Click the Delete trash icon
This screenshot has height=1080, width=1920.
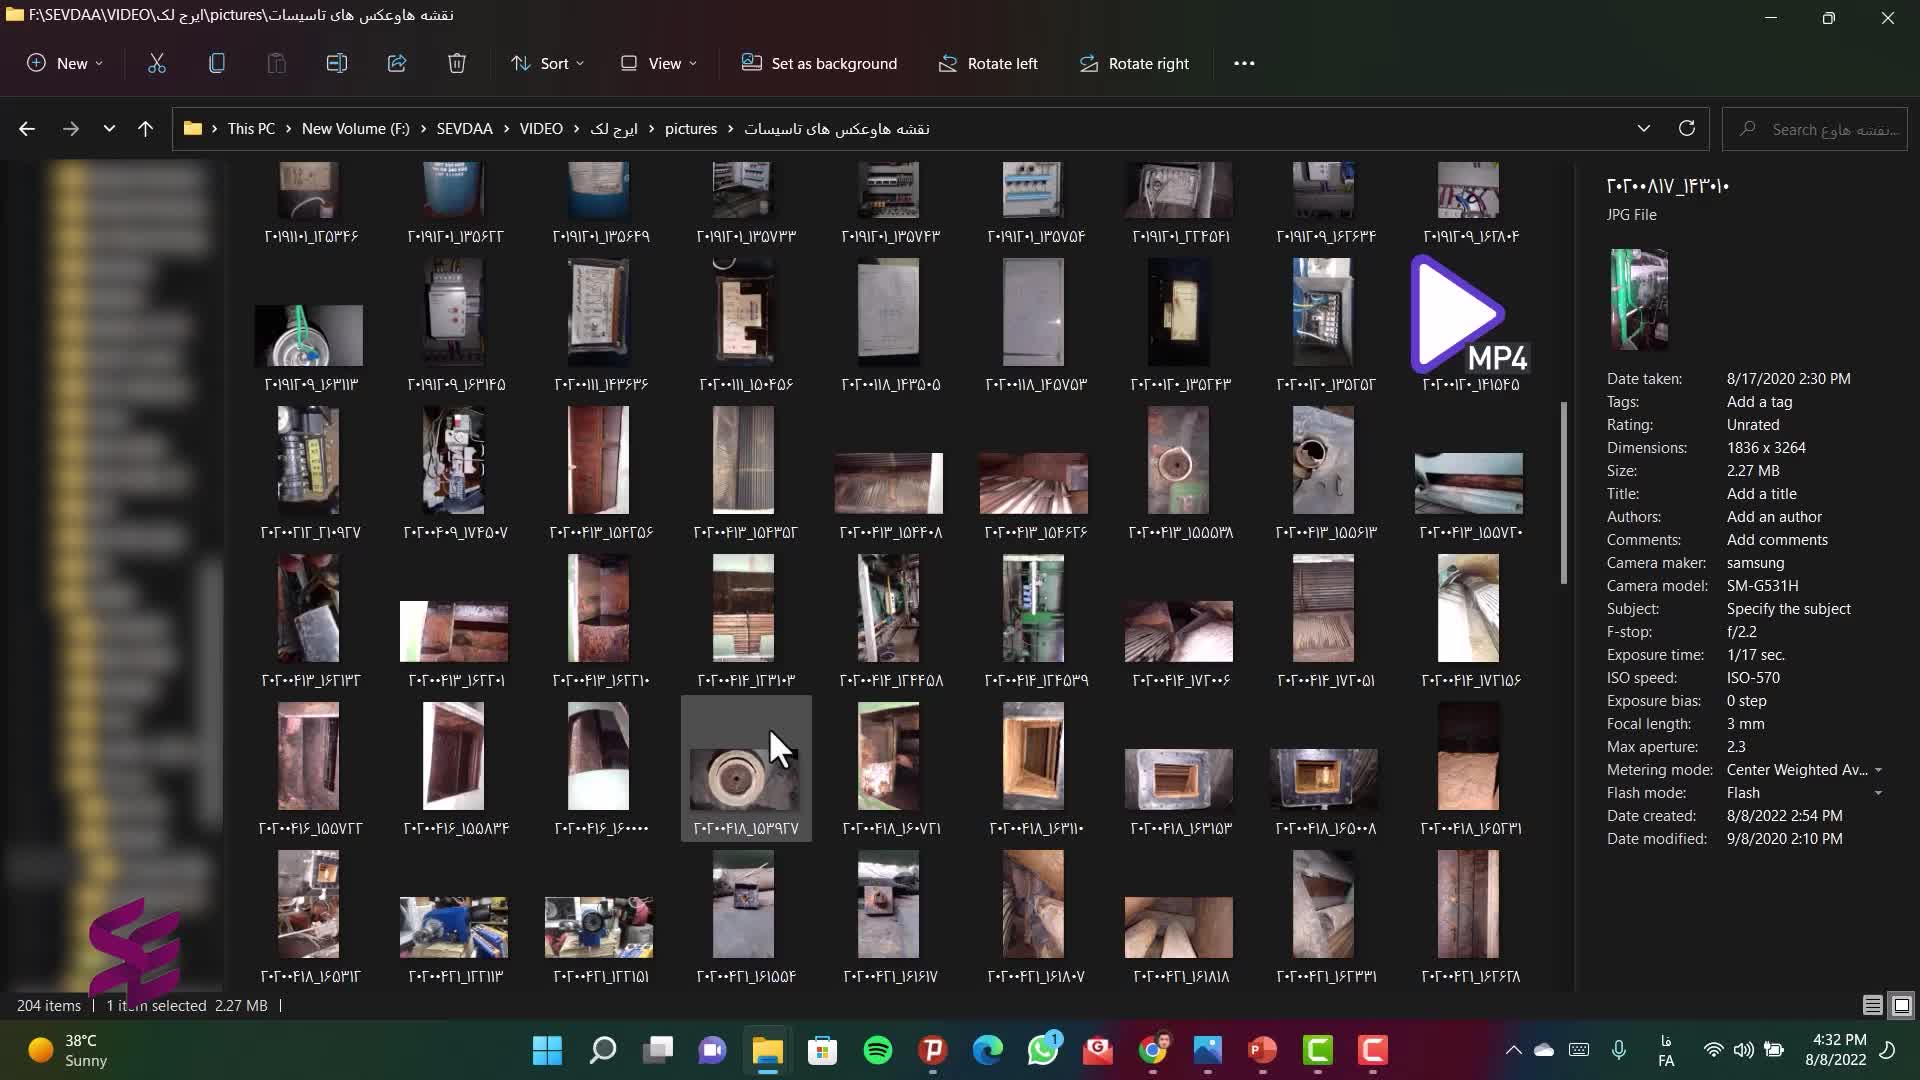click(457, 63)
